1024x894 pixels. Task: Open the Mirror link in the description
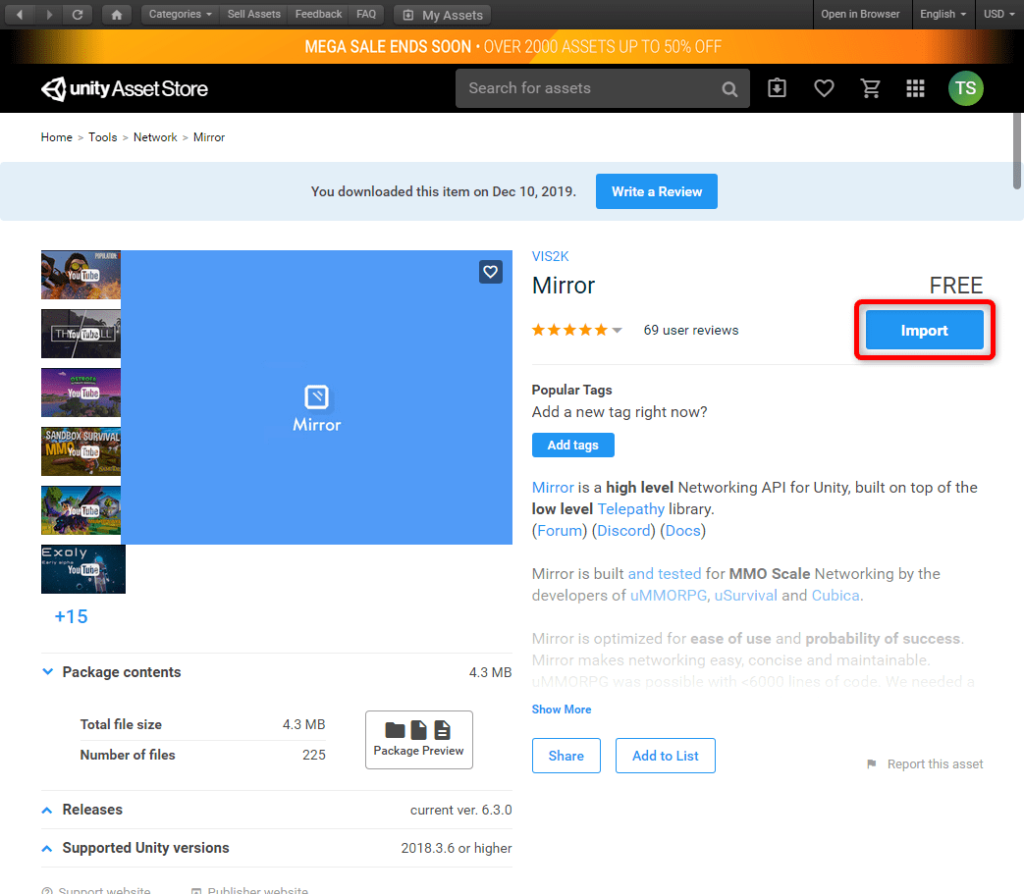point(552,487)
